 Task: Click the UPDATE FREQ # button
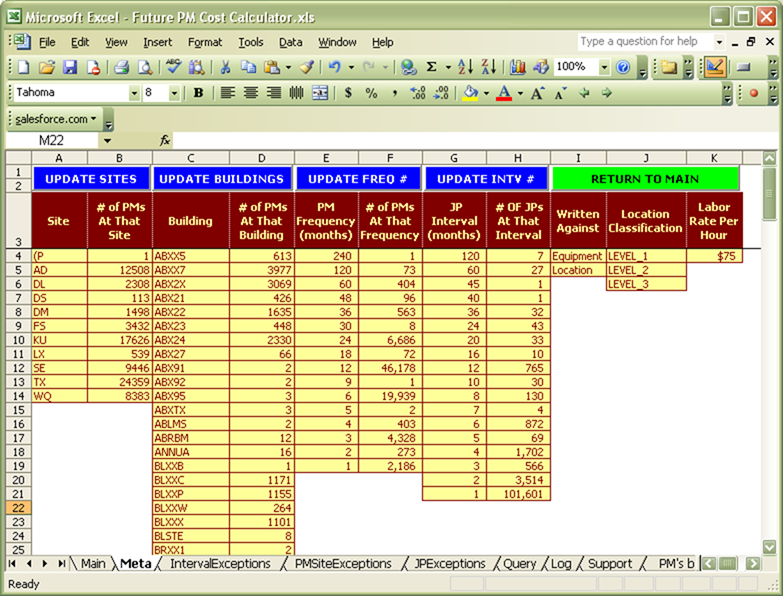pyautogui.click(x=358, y=179)
